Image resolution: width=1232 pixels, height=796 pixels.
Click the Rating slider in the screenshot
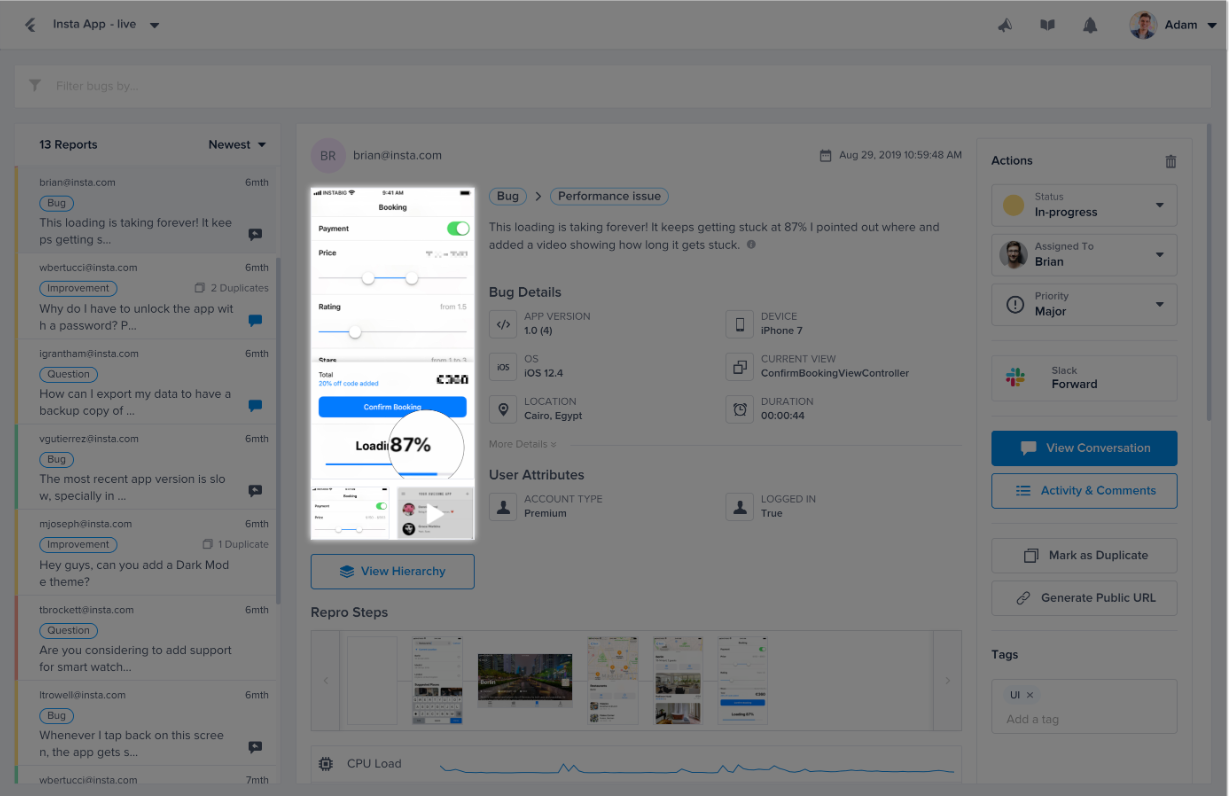coord(392,331)
